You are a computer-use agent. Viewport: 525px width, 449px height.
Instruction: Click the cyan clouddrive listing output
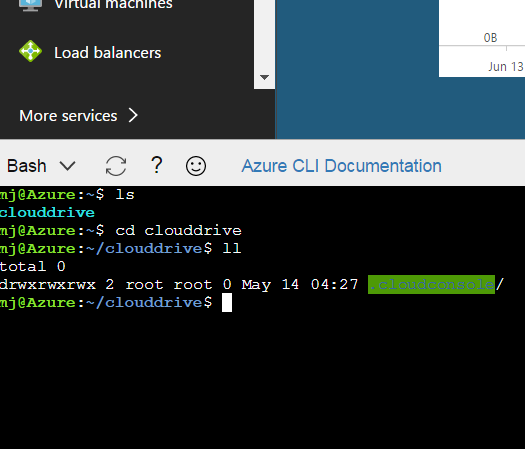pyautogui.click(x=47, y=213)
